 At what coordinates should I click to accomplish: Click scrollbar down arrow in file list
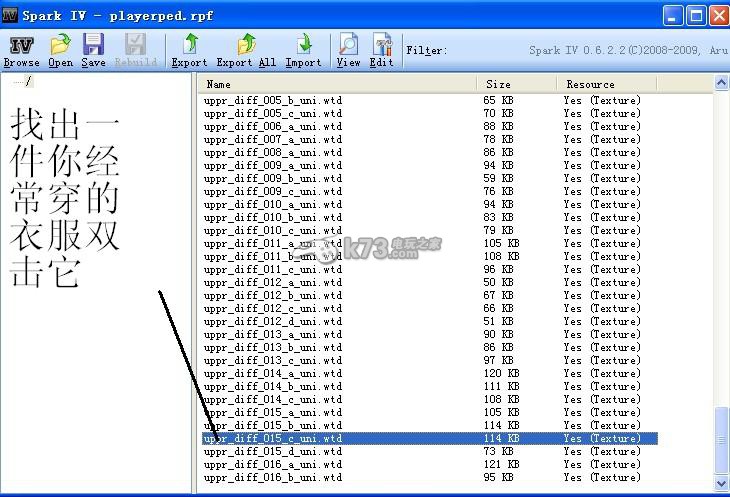pyautogui.click(x=722, y=480)
